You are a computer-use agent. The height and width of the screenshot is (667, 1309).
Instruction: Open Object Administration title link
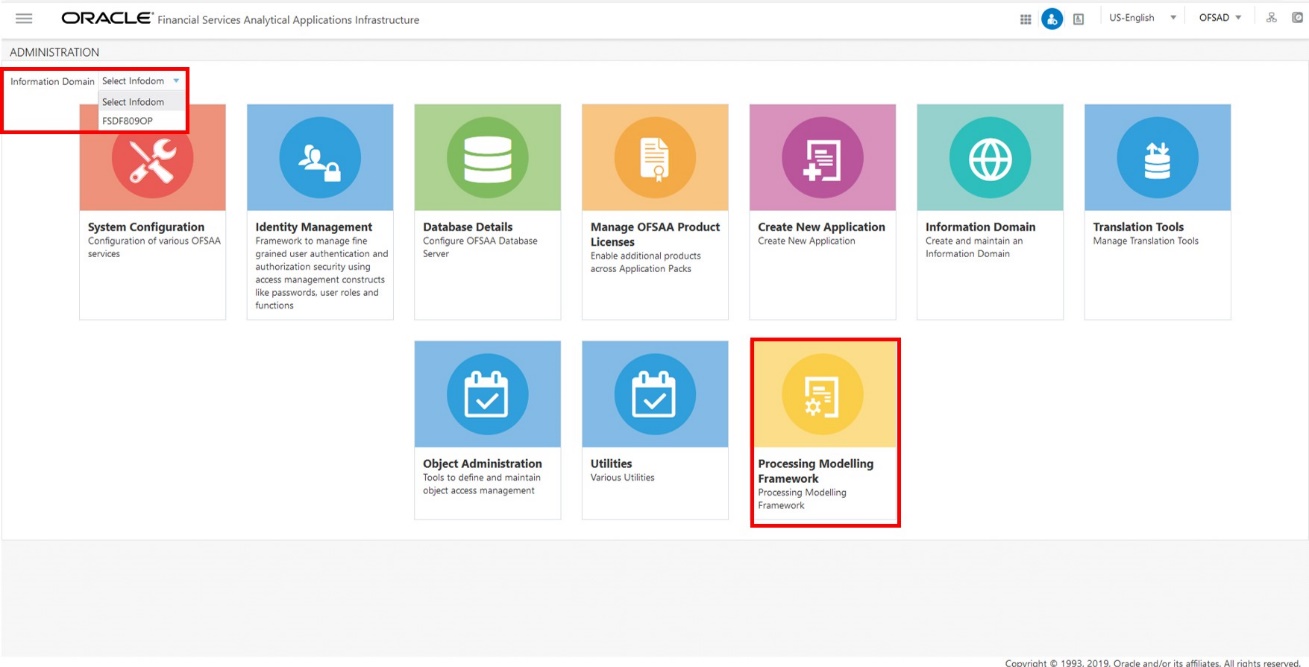[x=483, y=464]
